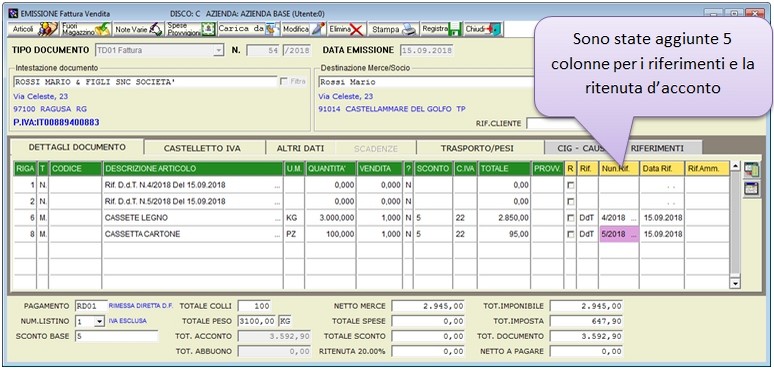Click the P.IVA:IT00889400883 text
Viewport: 774px width, 370px height.
(57, 122)
